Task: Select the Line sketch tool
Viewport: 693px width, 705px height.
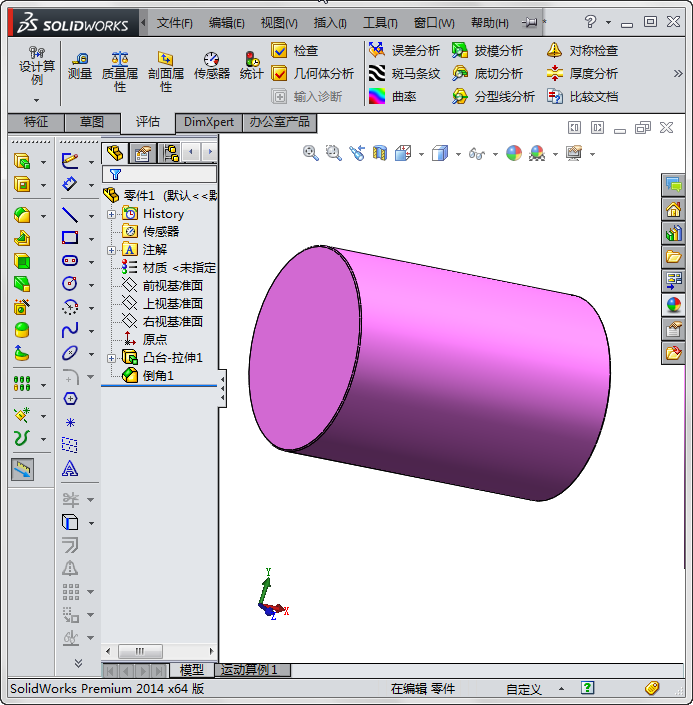Action: 70,214
